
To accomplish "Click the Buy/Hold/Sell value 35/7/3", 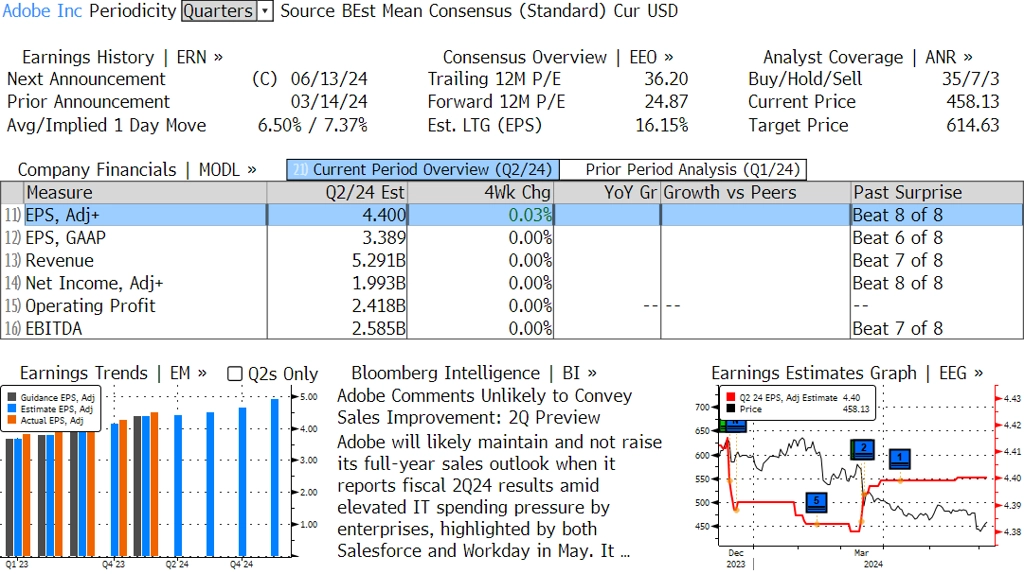I will pyautogui.click(x=970, y=79).
